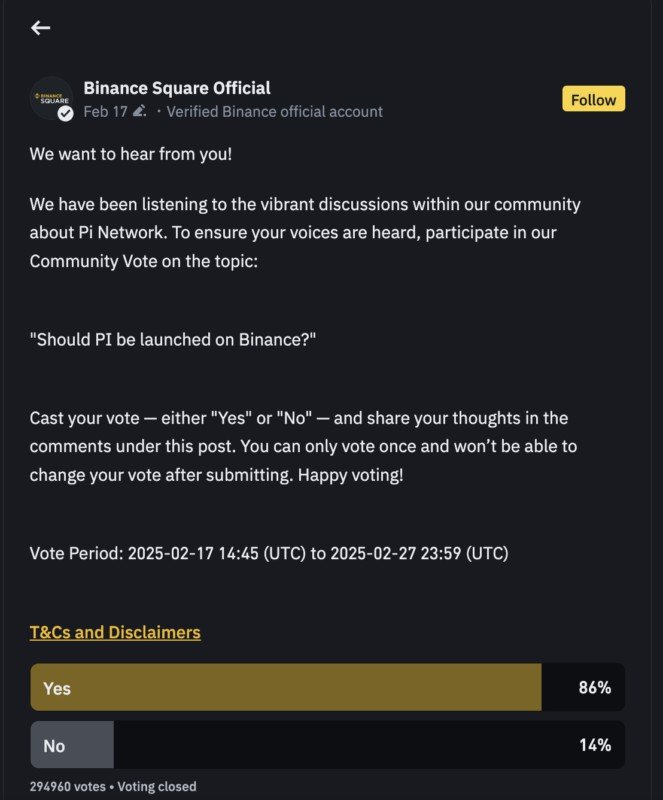Select the No poll option label

(x=54, y=745)
